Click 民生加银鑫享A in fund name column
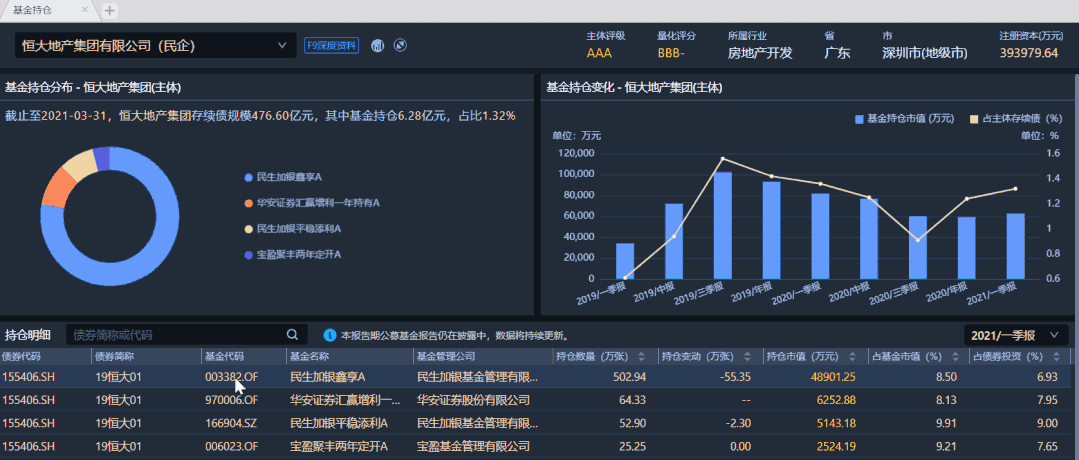1079x460 pixels. click(328, 377)
